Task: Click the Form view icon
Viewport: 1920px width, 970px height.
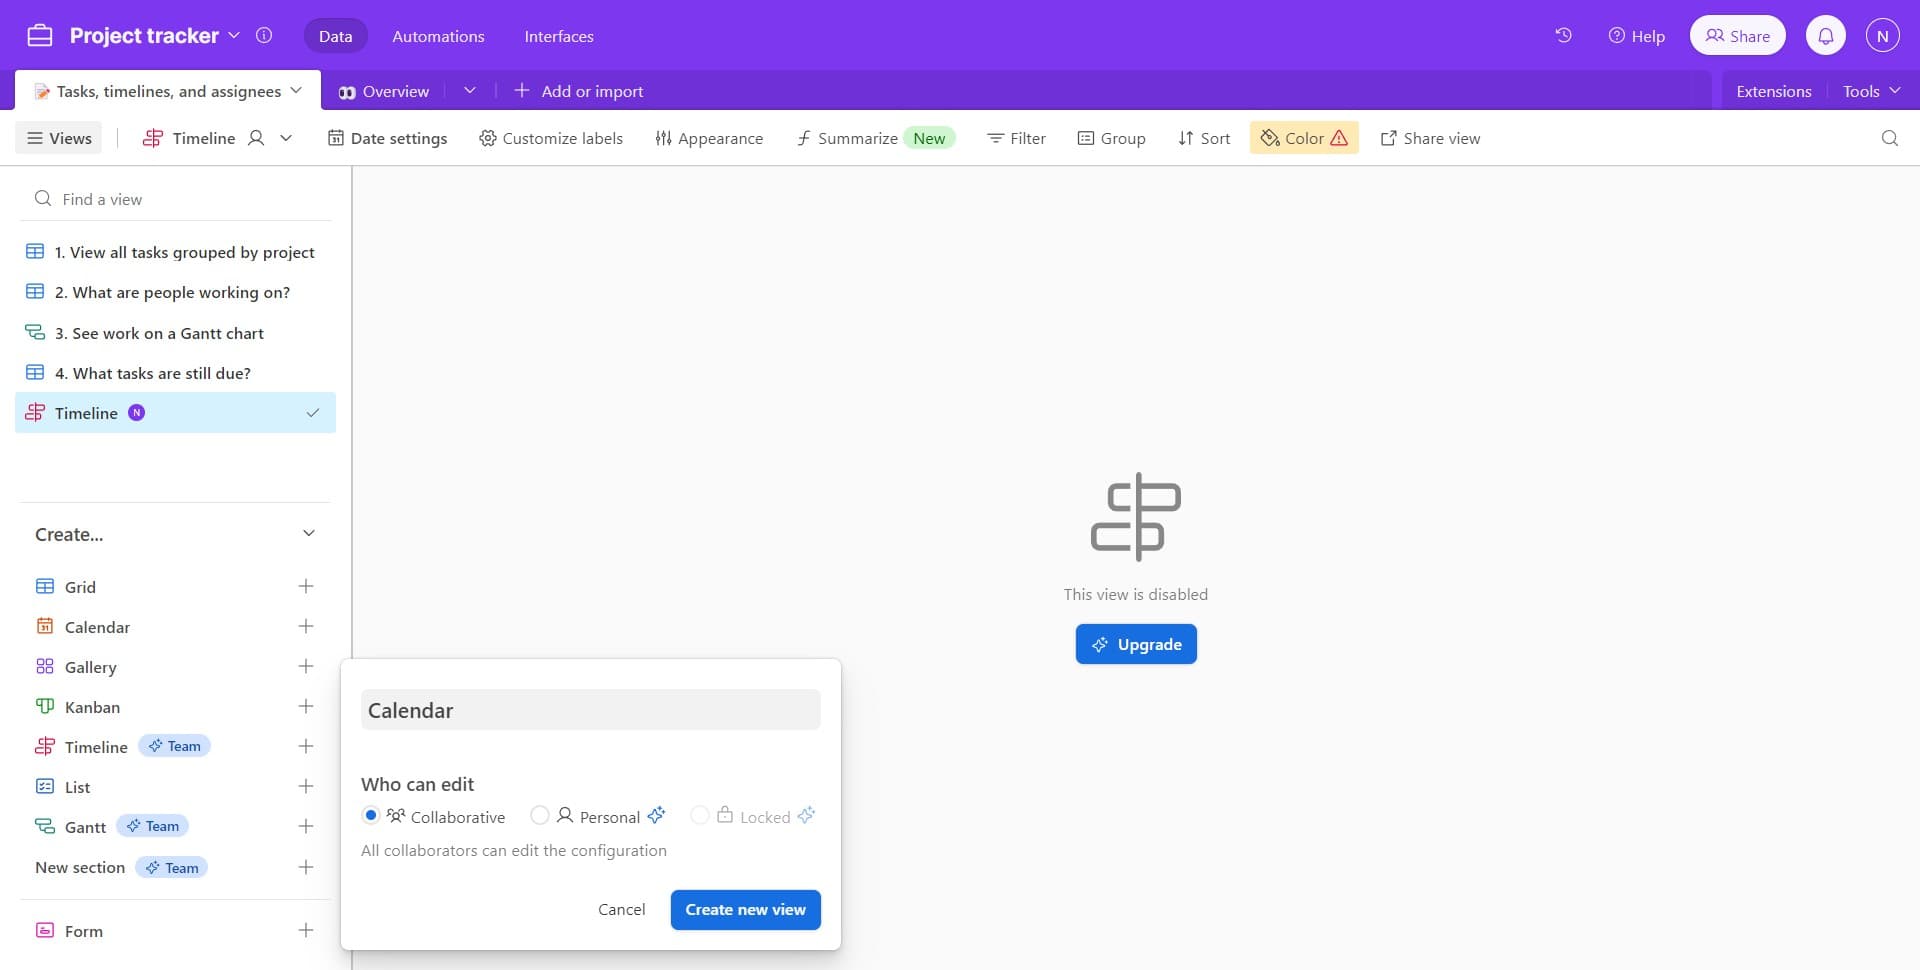Action: click(x=45, y=930)
